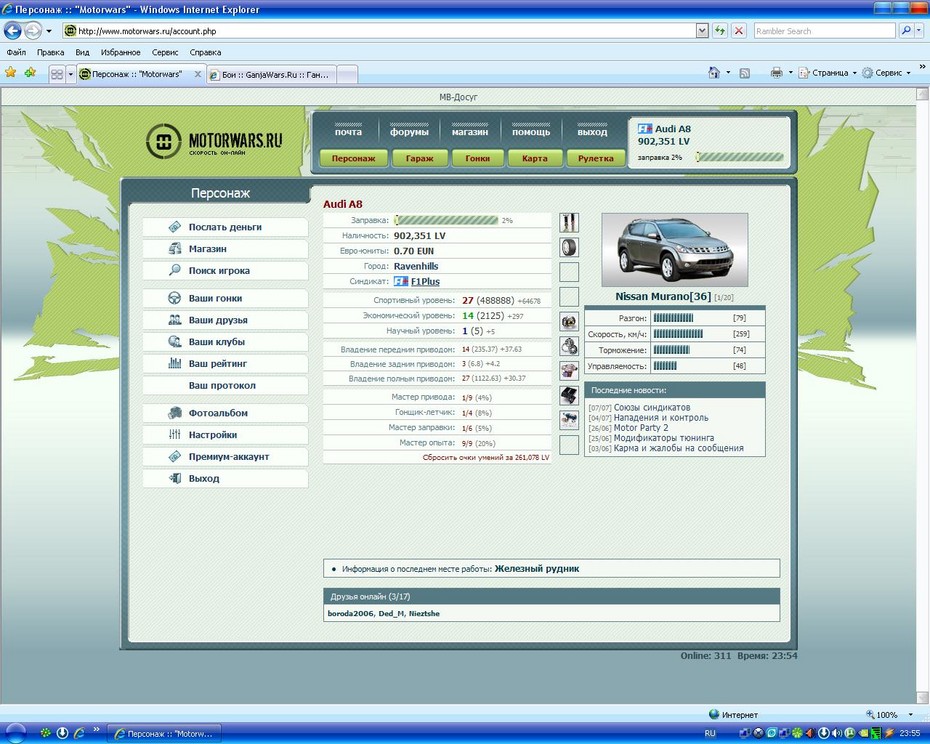Click the Print icon in command bar
930x744 pixels.
click(x=776, y=73)
